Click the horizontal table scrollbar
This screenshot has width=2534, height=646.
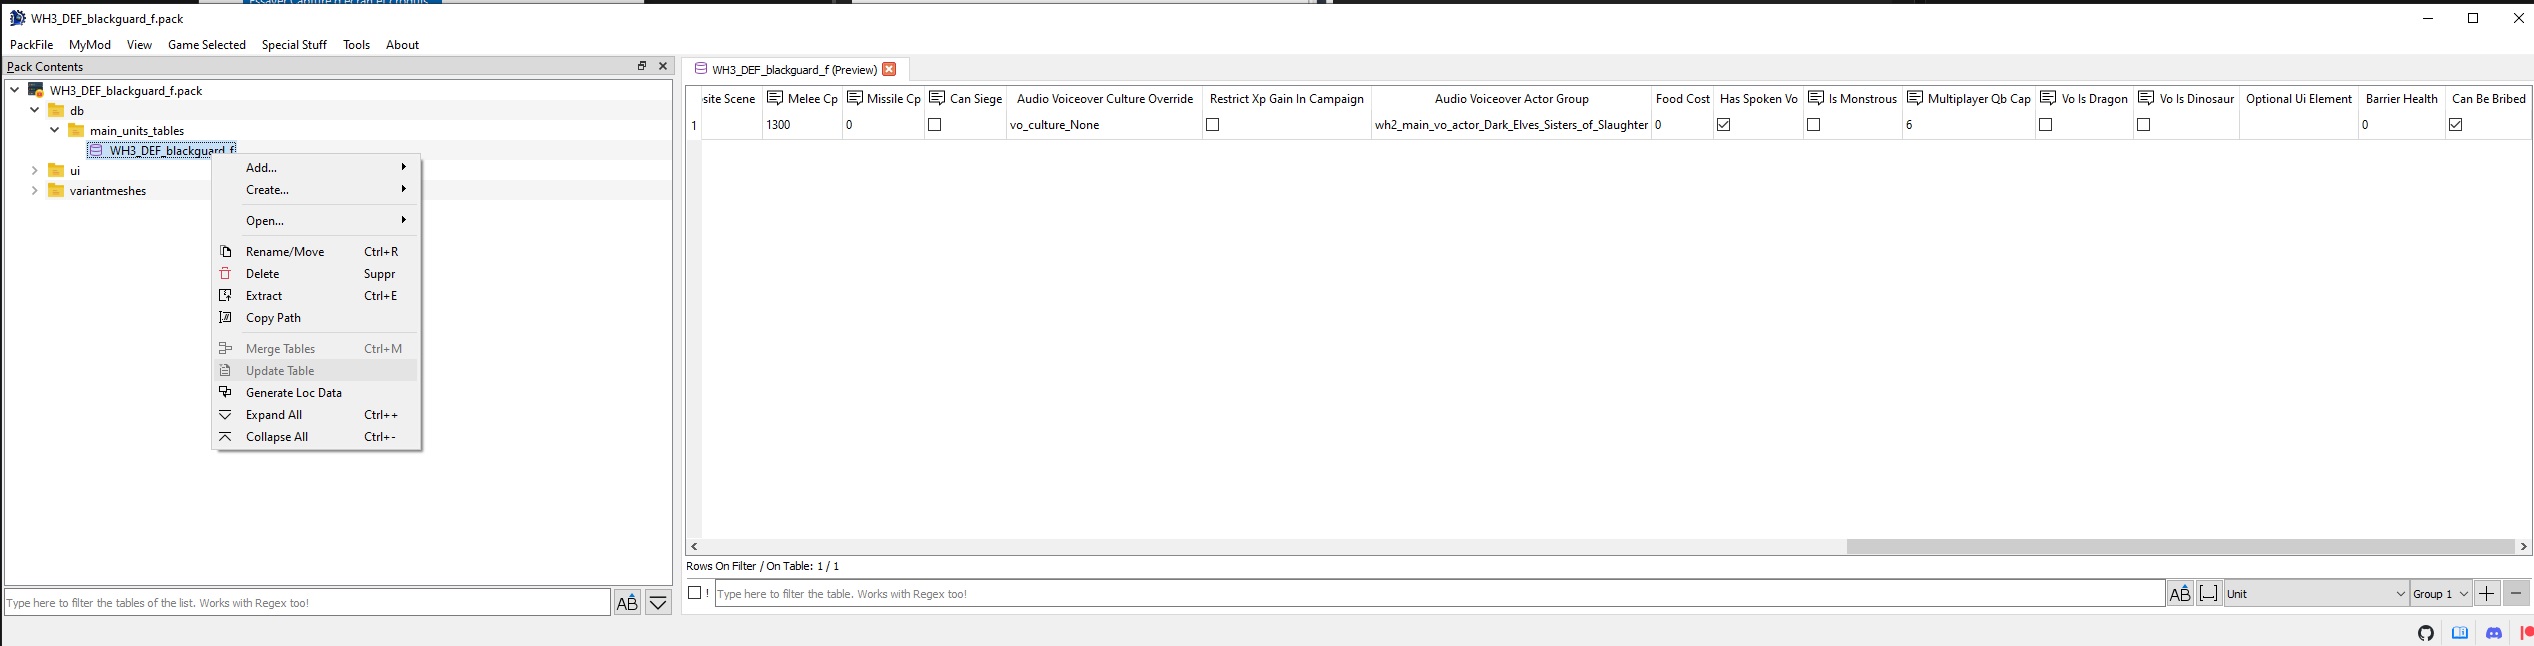(2178, 546)
